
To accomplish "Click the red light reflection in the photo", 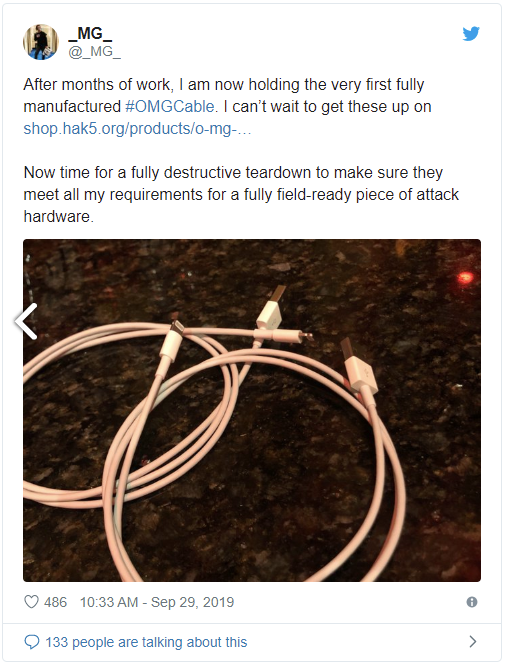I will click(465, 277).
